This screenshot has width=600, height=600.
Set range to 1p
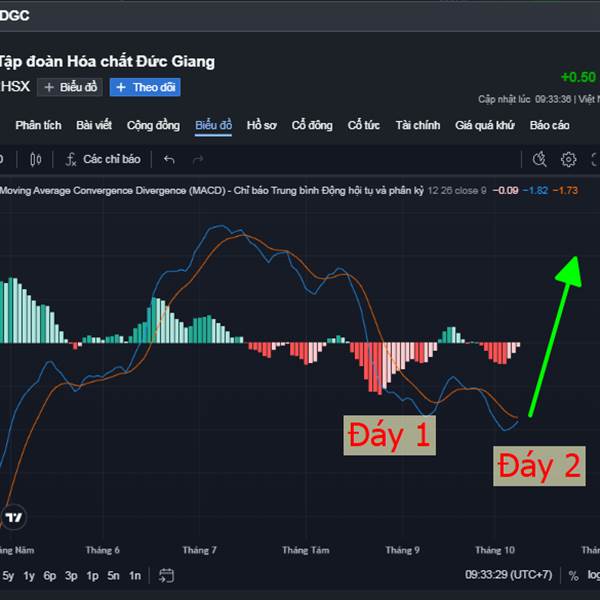92,576
